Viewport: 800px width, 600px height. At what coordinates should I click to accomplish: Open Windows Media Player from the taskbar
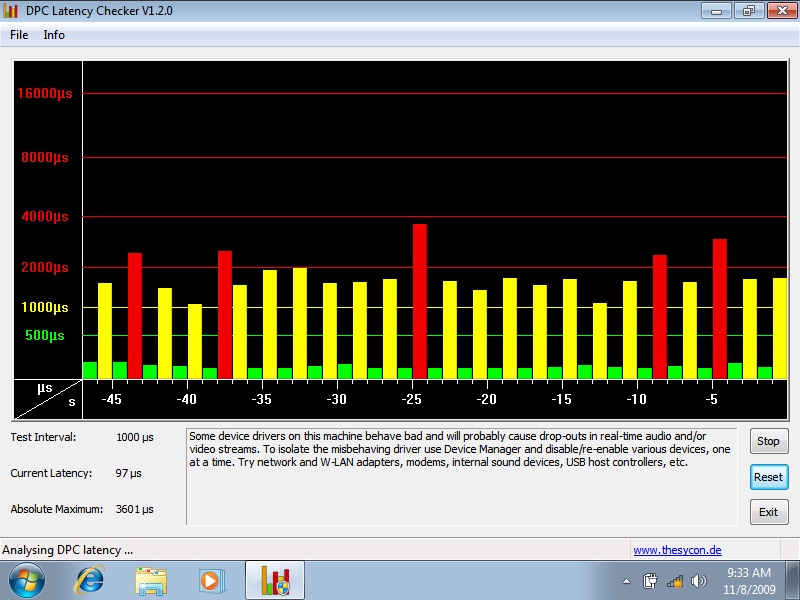coord(210,581)
